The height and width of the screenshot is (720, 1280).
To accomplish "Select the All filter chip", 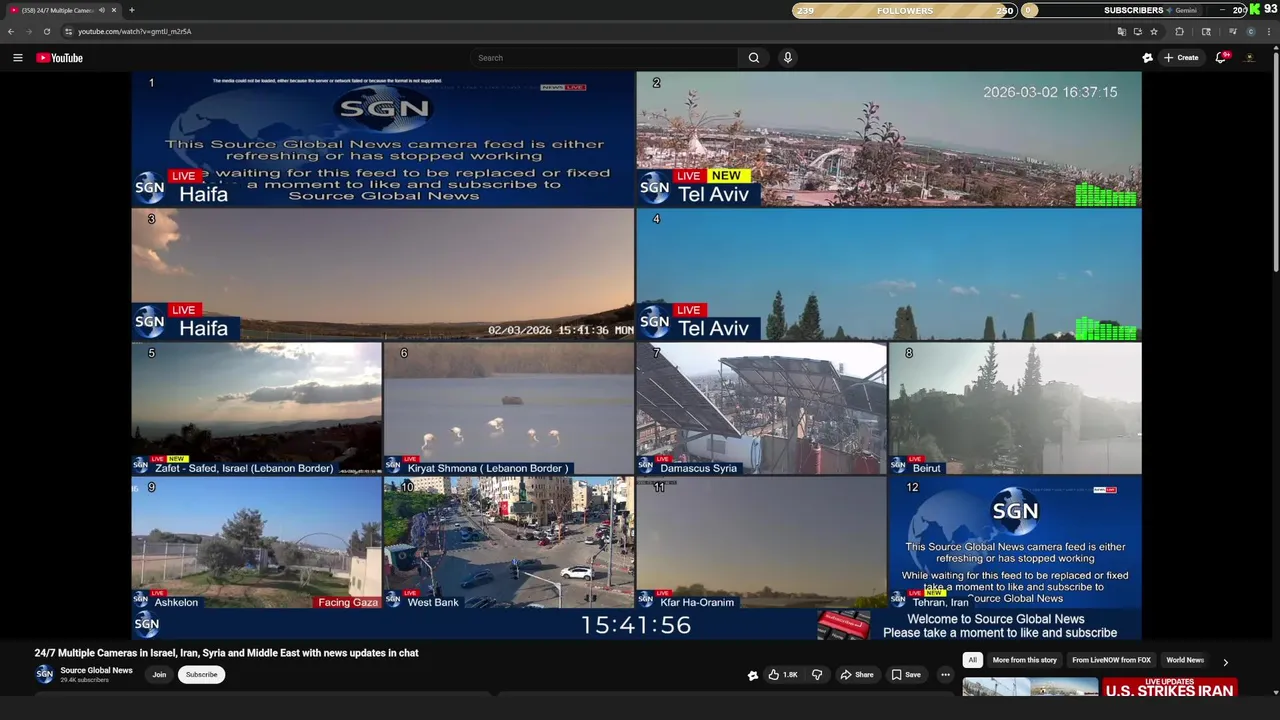I will pyautogui.click(x=972, y=660).
